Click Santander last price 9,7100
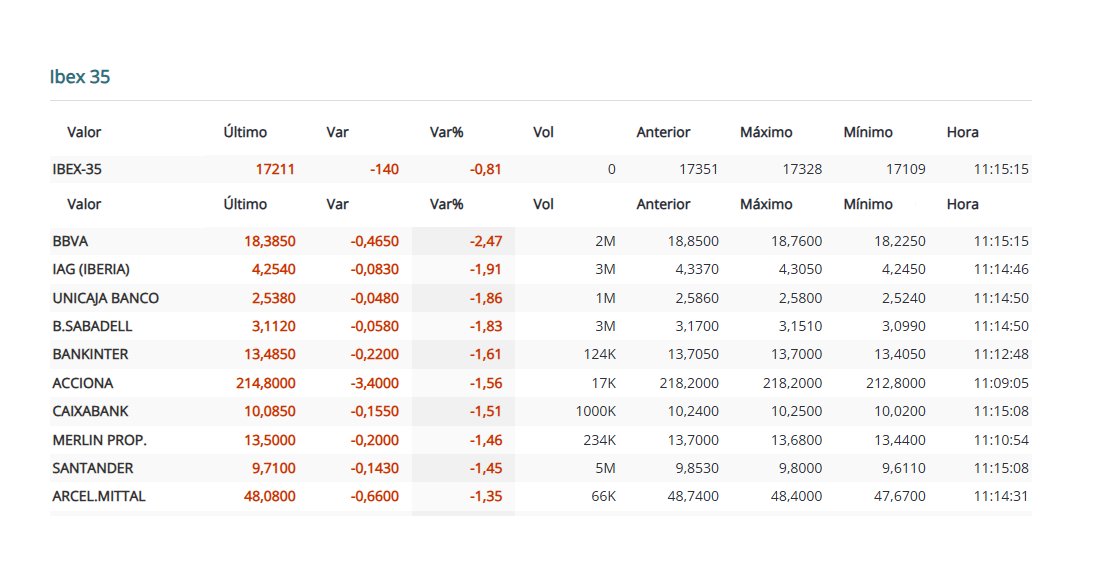1117x573 pixels. (274, 468)
